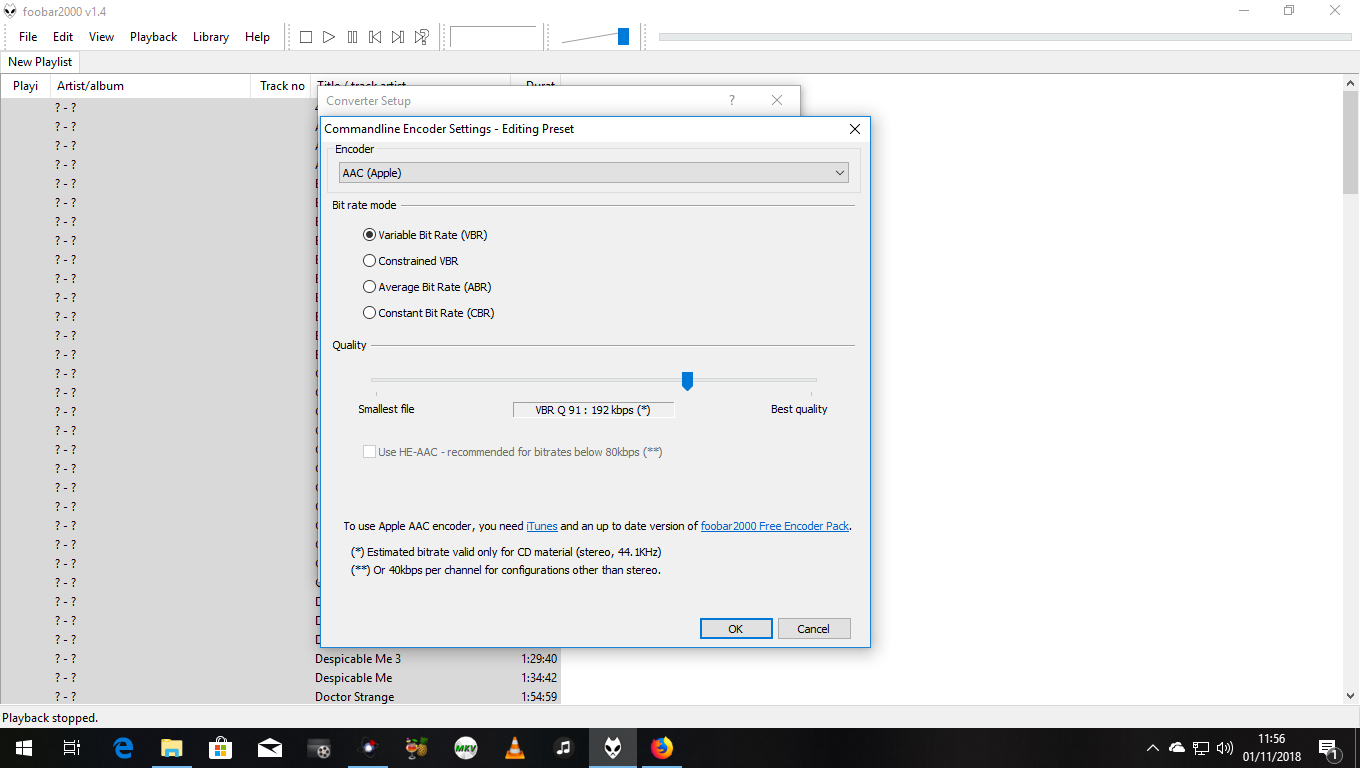
Task: Open the Edit menu
Action: 63,37
